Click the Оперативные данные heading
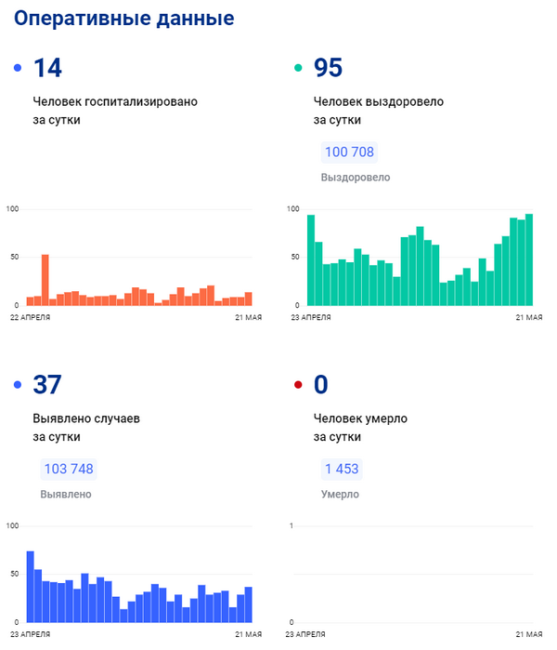 click(124, 18)
